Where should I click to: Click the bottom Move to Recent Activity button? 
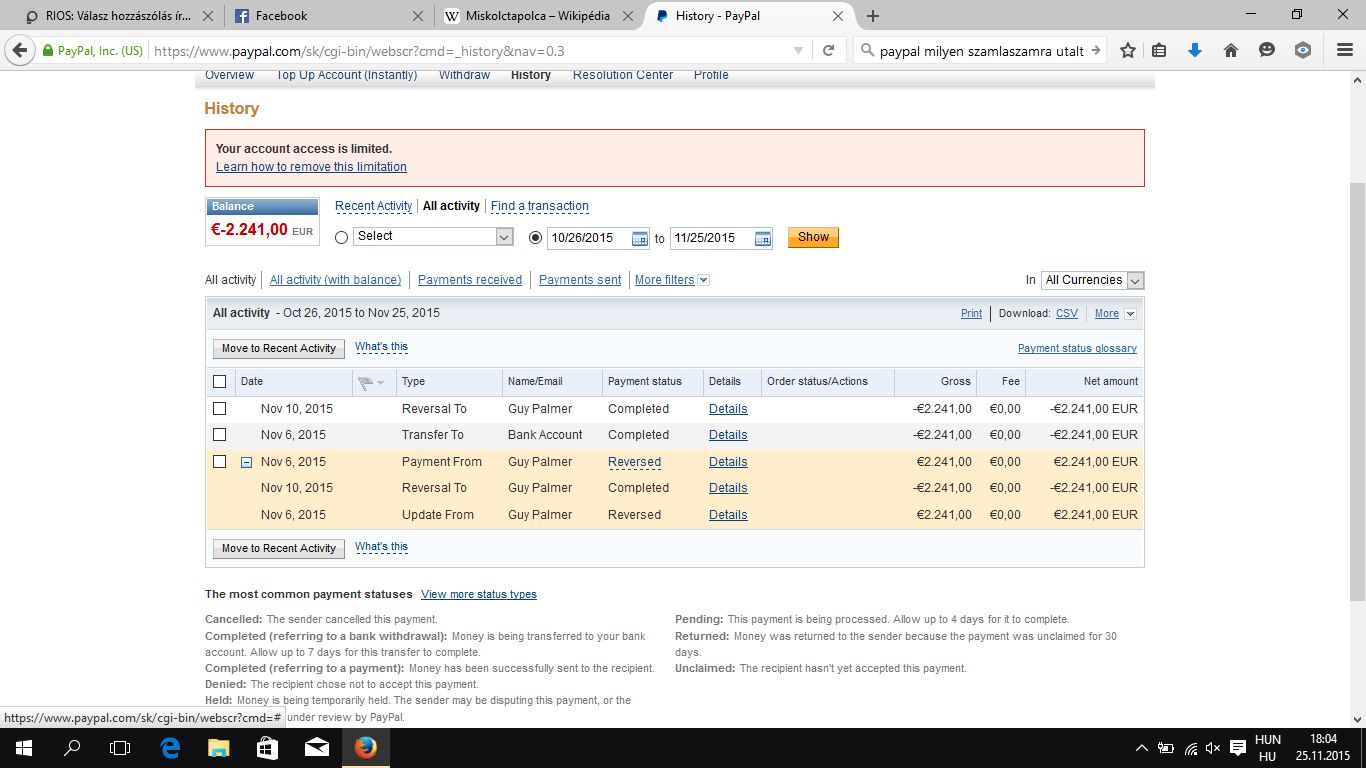pos(279,548)
